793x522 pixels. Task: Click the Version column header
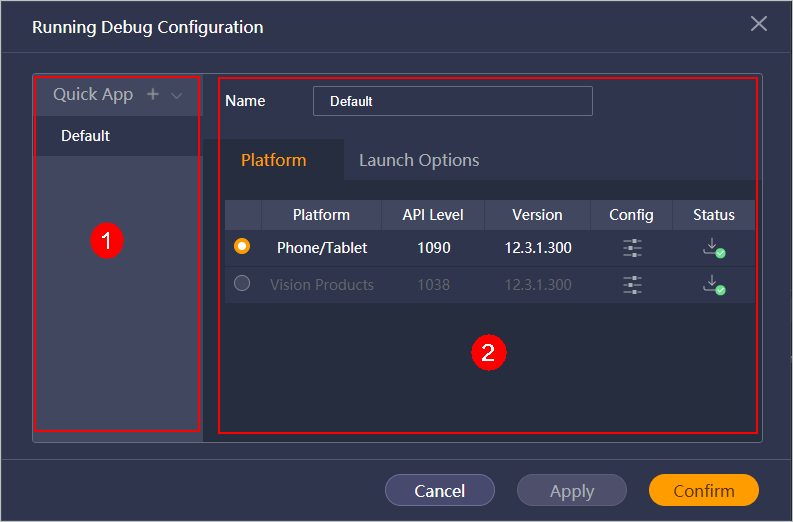coord(537,215)
